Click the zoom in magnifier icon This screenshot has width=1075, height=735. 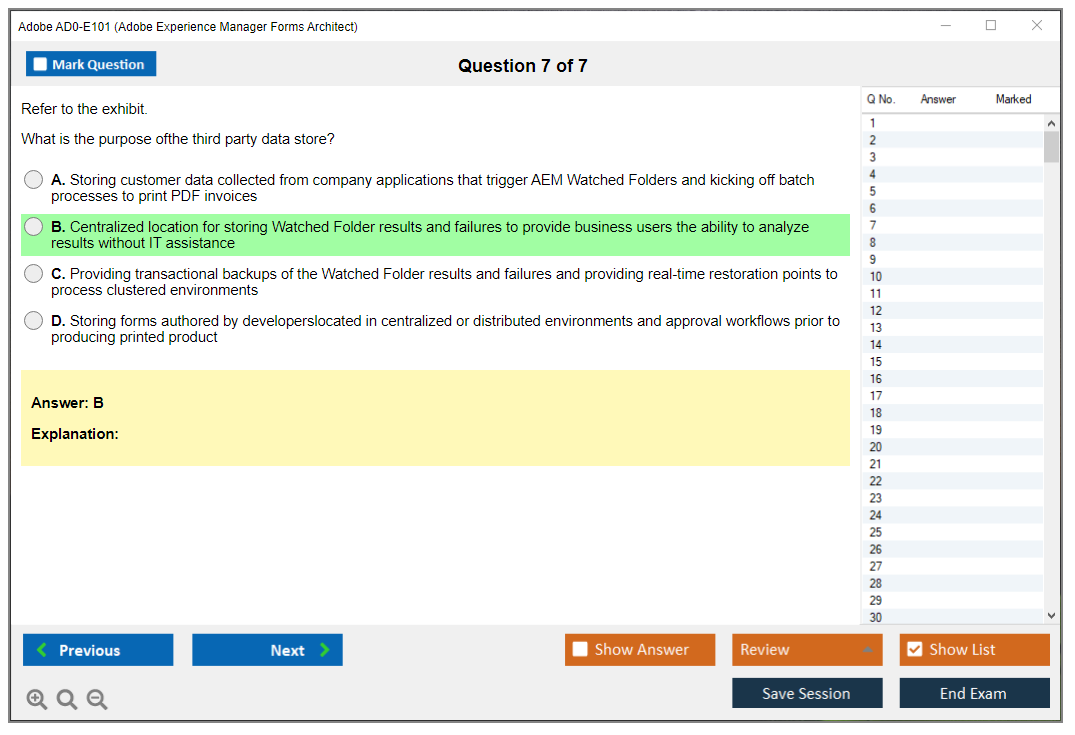(37, 700)
